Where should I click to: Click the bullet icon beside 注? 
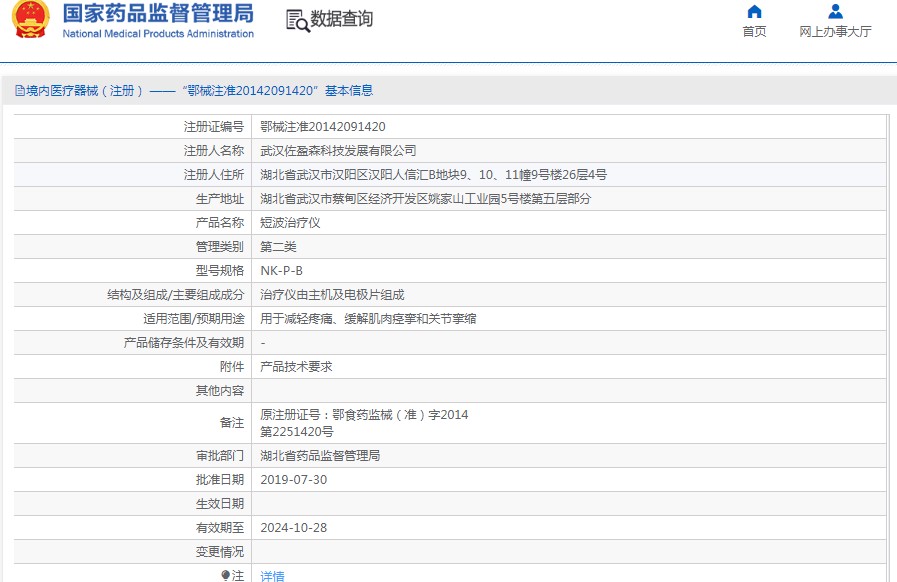pos(226,575)
